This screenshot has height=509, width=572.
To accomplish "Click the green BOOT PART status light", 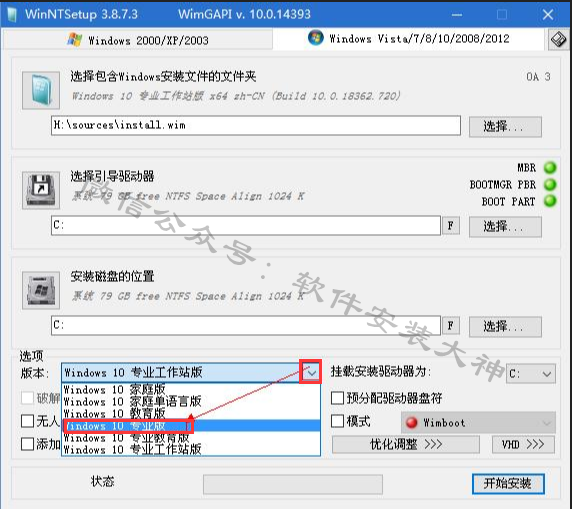I will click(550, 201).
